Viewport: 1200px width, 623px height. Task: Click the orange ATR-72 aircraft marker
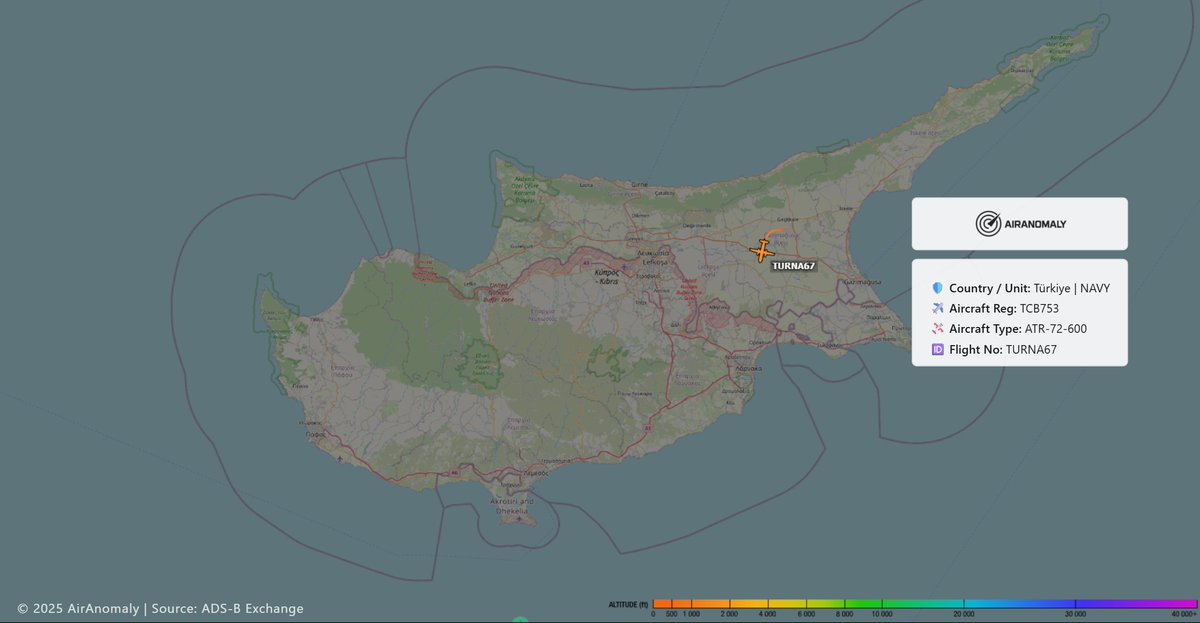pos(763,251)
